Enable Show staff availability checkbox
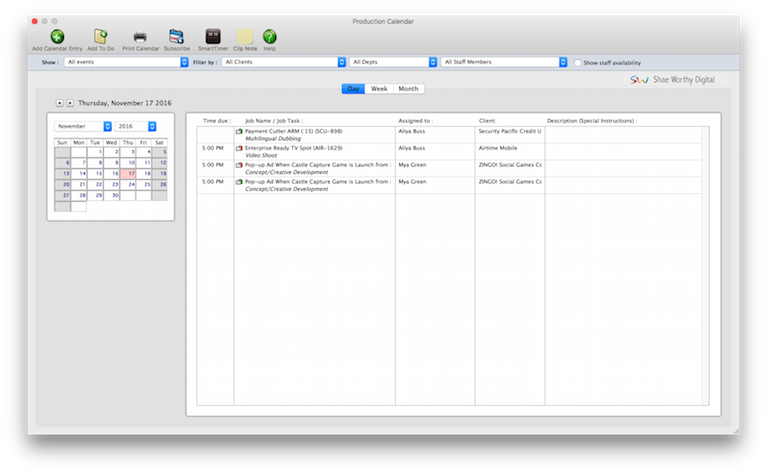 click(x=578, y=62)
